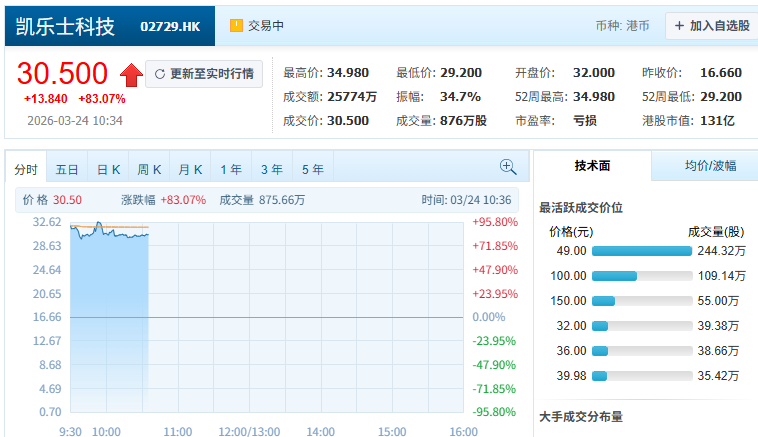Click the 244.32万 volume figure

pos(721,251)
